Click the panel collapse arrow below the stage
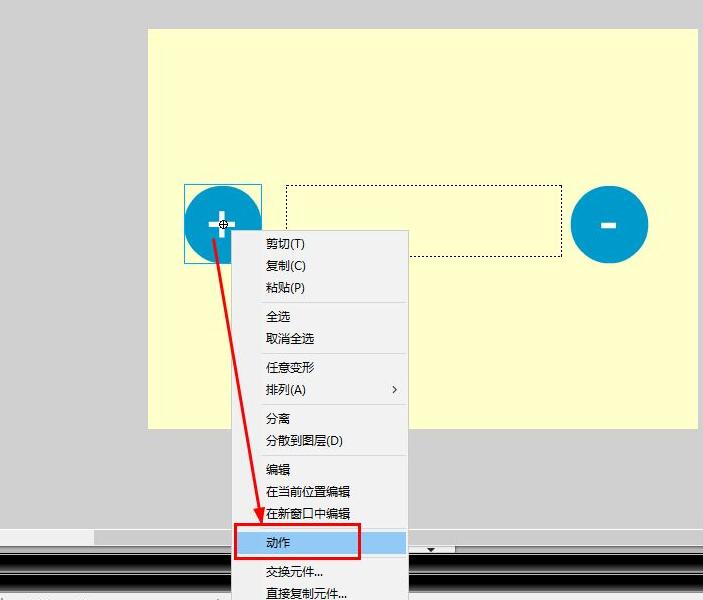This screenshot has height=600, width=703. tap(431, 549)
